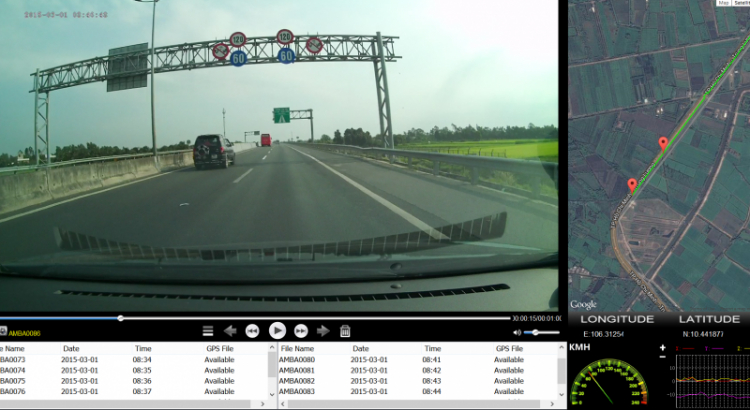750x410 pixels.
Task: Select the 08:35 row in left list
Action: (134, 370)
